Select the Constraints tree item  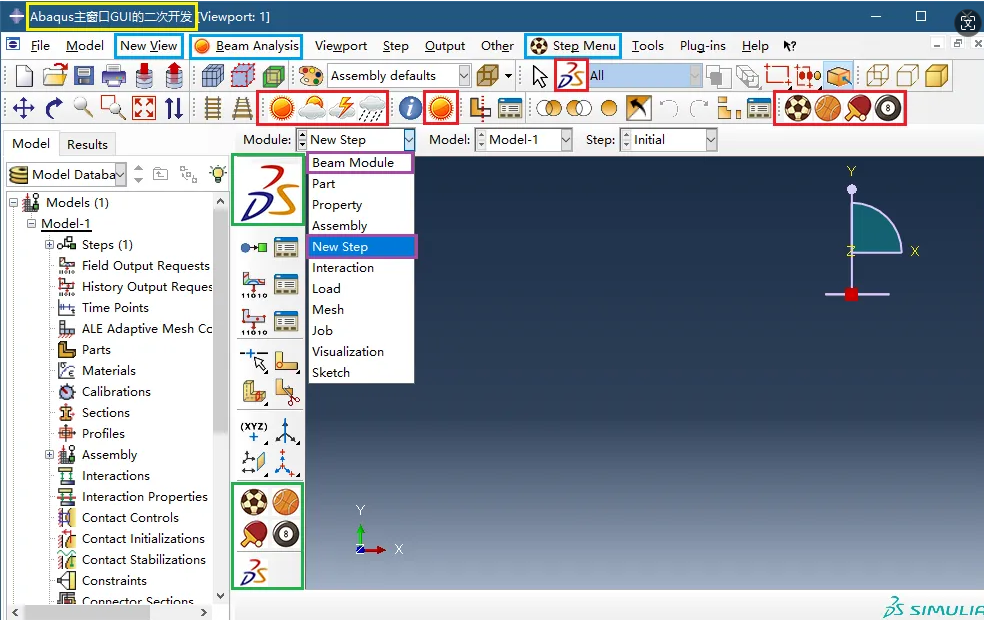114,580
